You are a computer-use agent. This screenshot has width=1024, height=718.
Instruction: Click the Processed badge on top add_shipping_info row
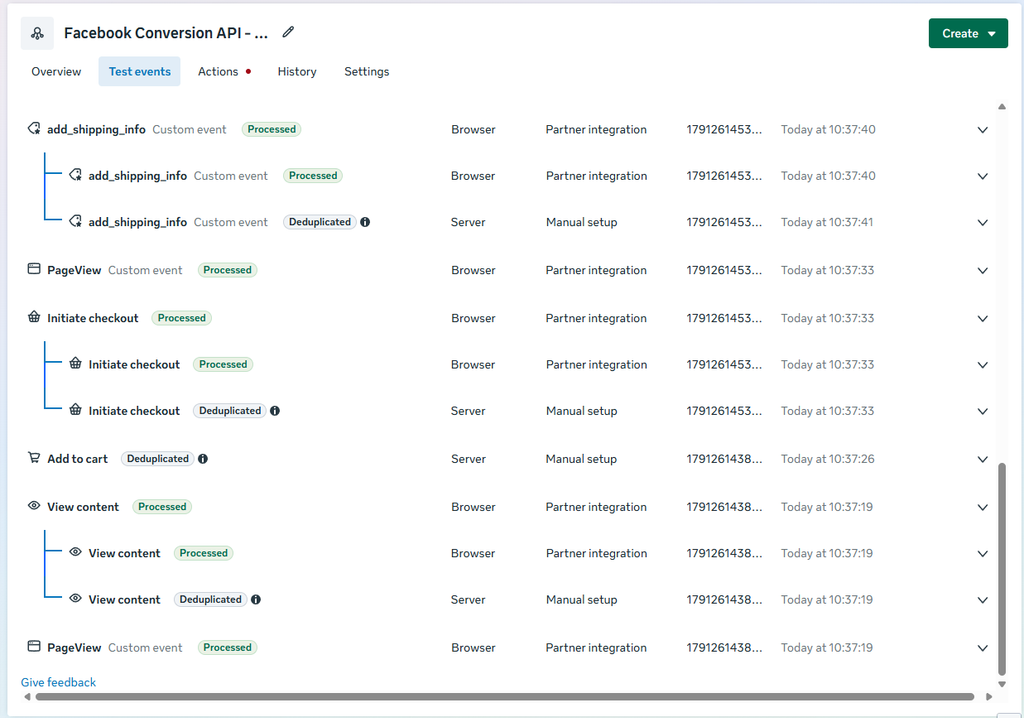[272, 129]
